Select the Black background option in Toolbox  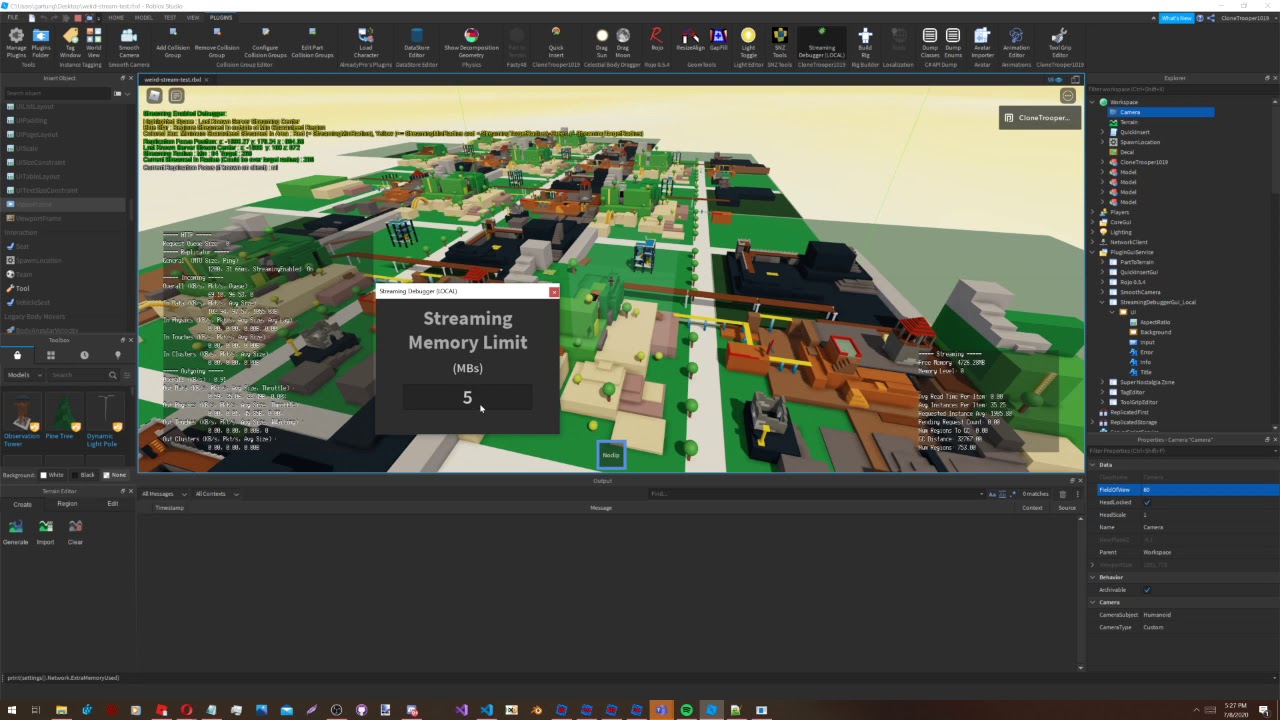[x=83, y=475]
